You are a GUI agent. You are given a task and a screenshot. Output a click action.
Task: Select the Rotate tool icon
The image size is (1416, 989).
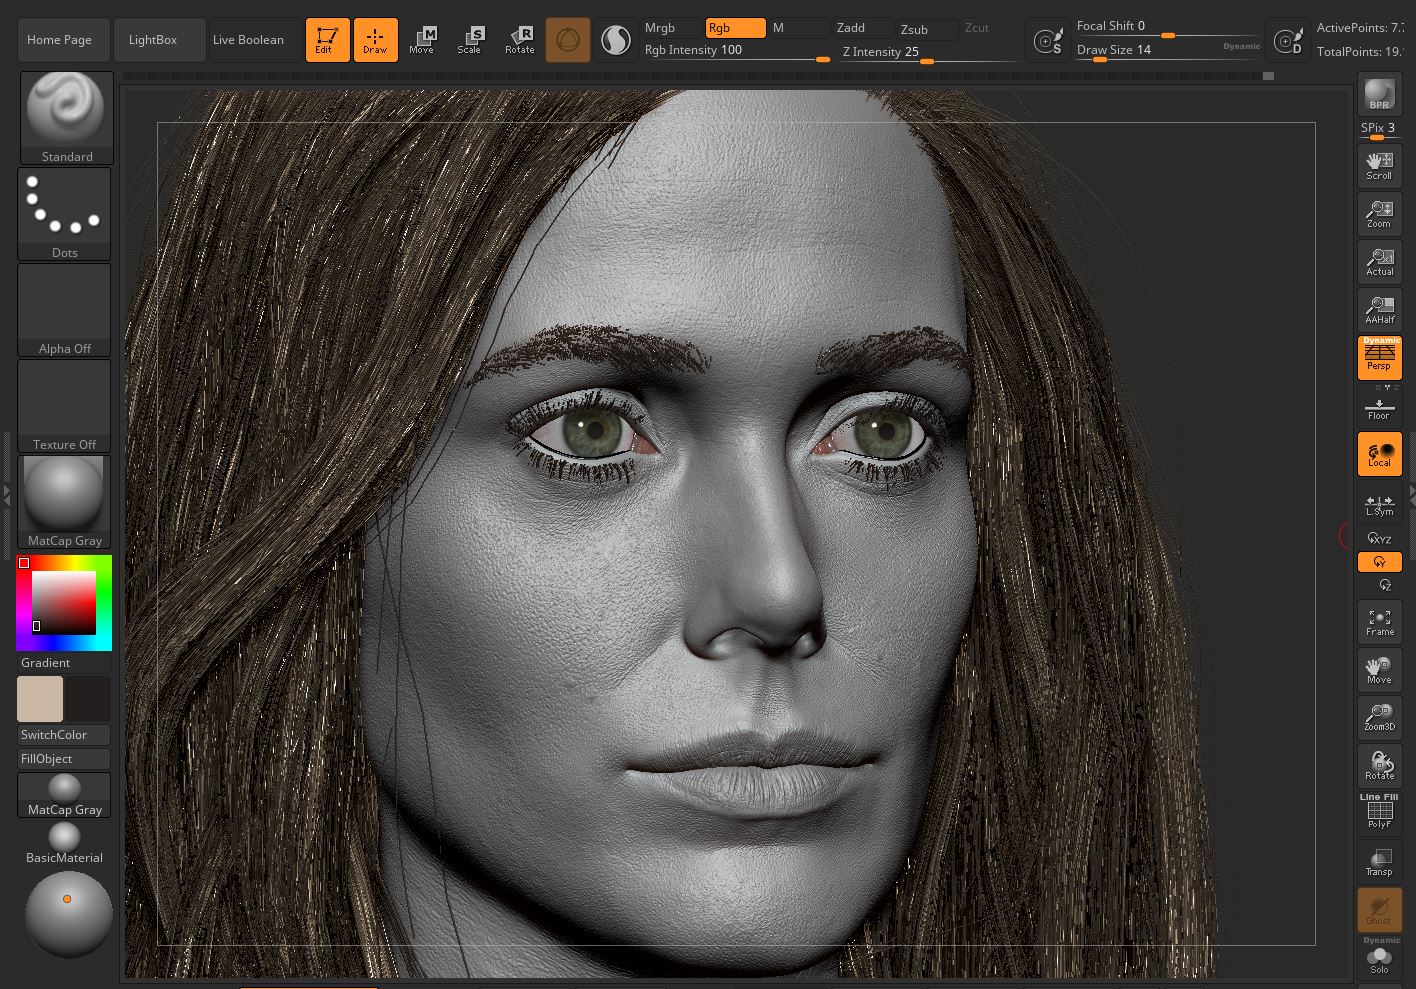pos(520,40)
